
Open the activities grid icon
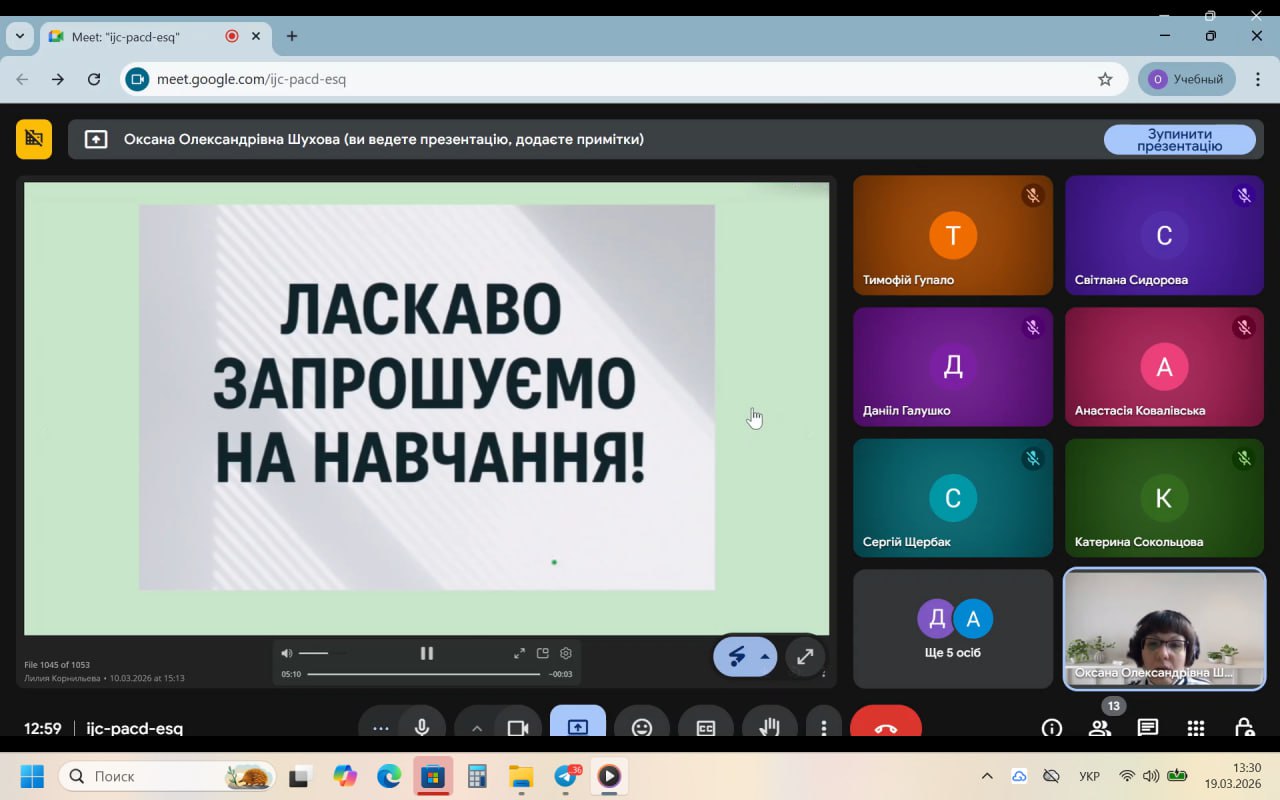click(1195, 728)
